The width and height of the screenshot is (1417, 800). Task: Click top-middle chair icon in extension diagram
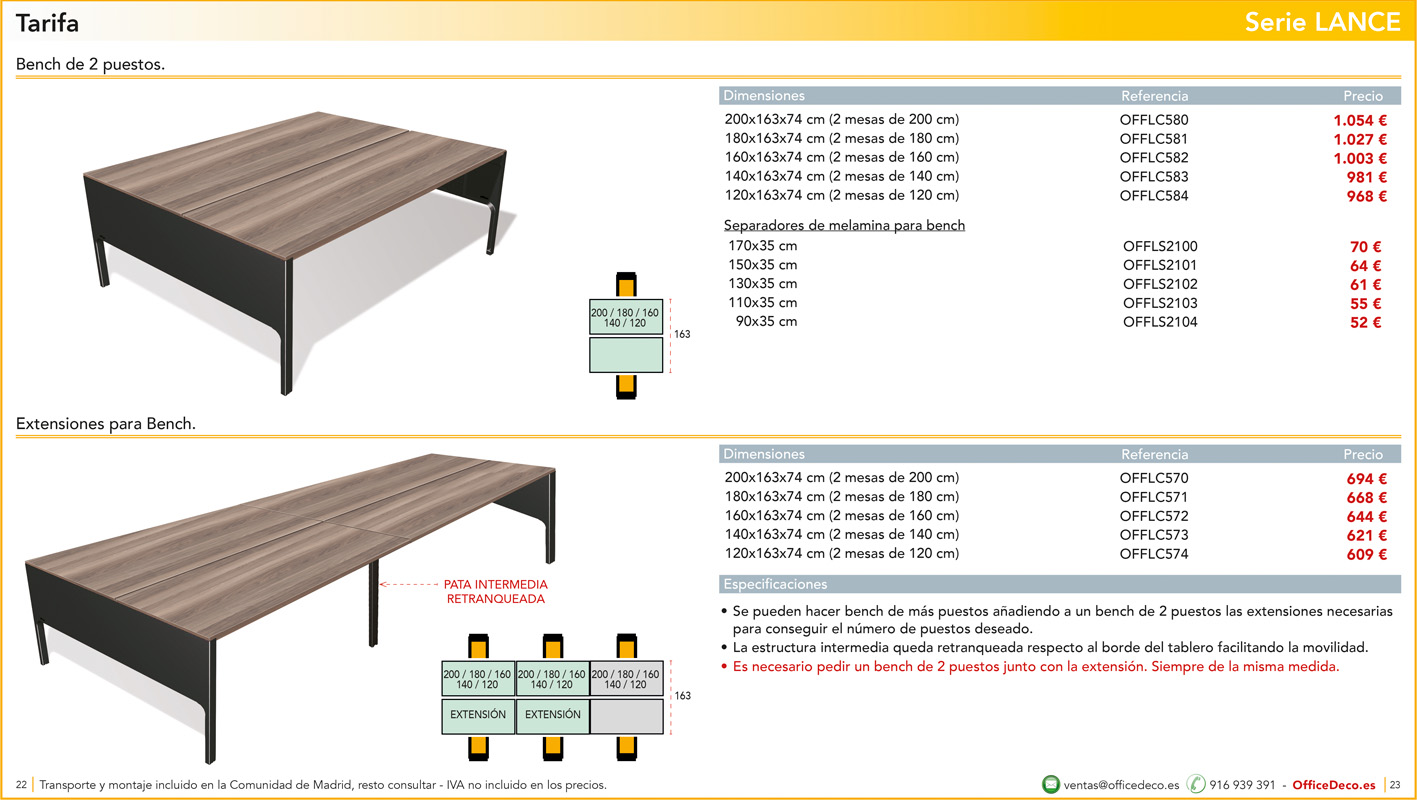552,646
